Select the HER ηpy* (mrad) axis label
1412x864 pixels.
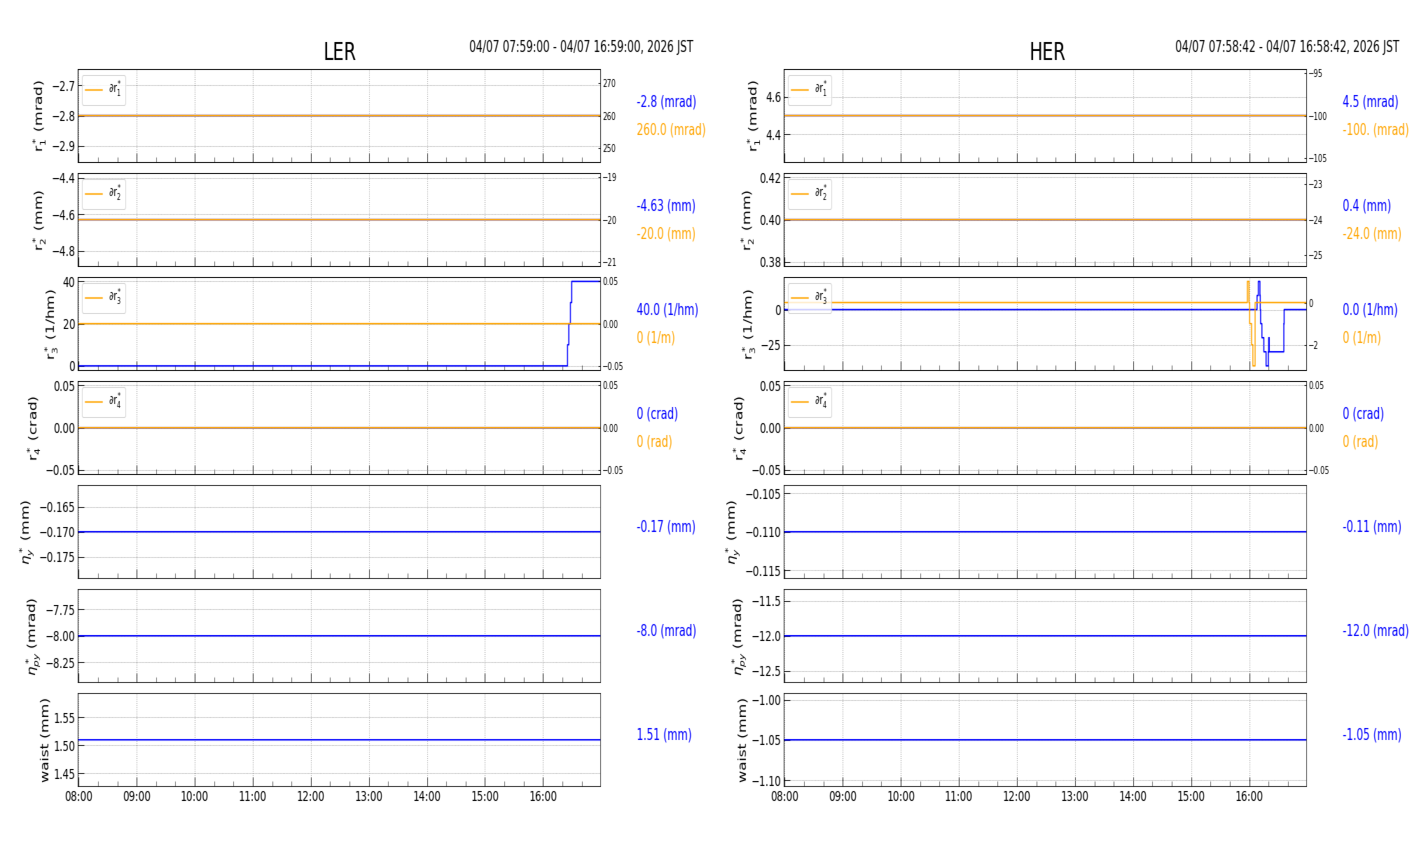(738, 636)
